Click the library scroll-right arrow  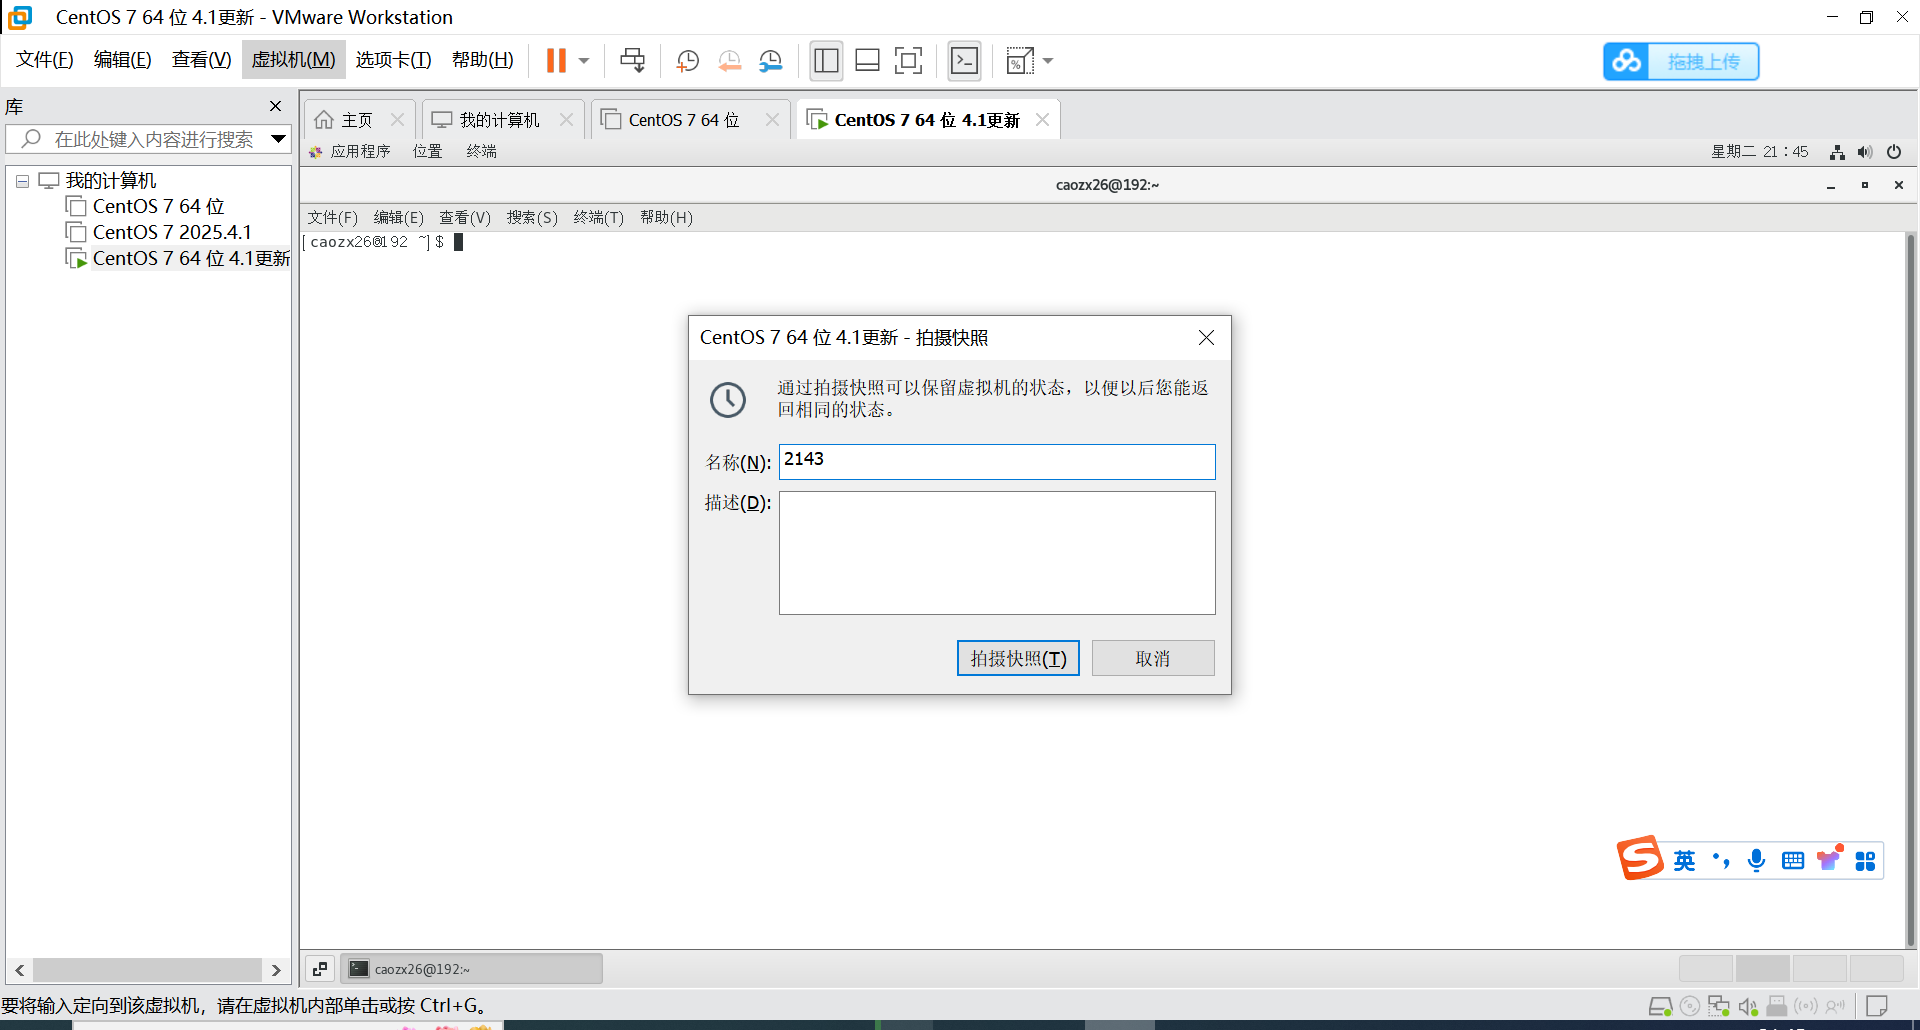coord(277,970)
